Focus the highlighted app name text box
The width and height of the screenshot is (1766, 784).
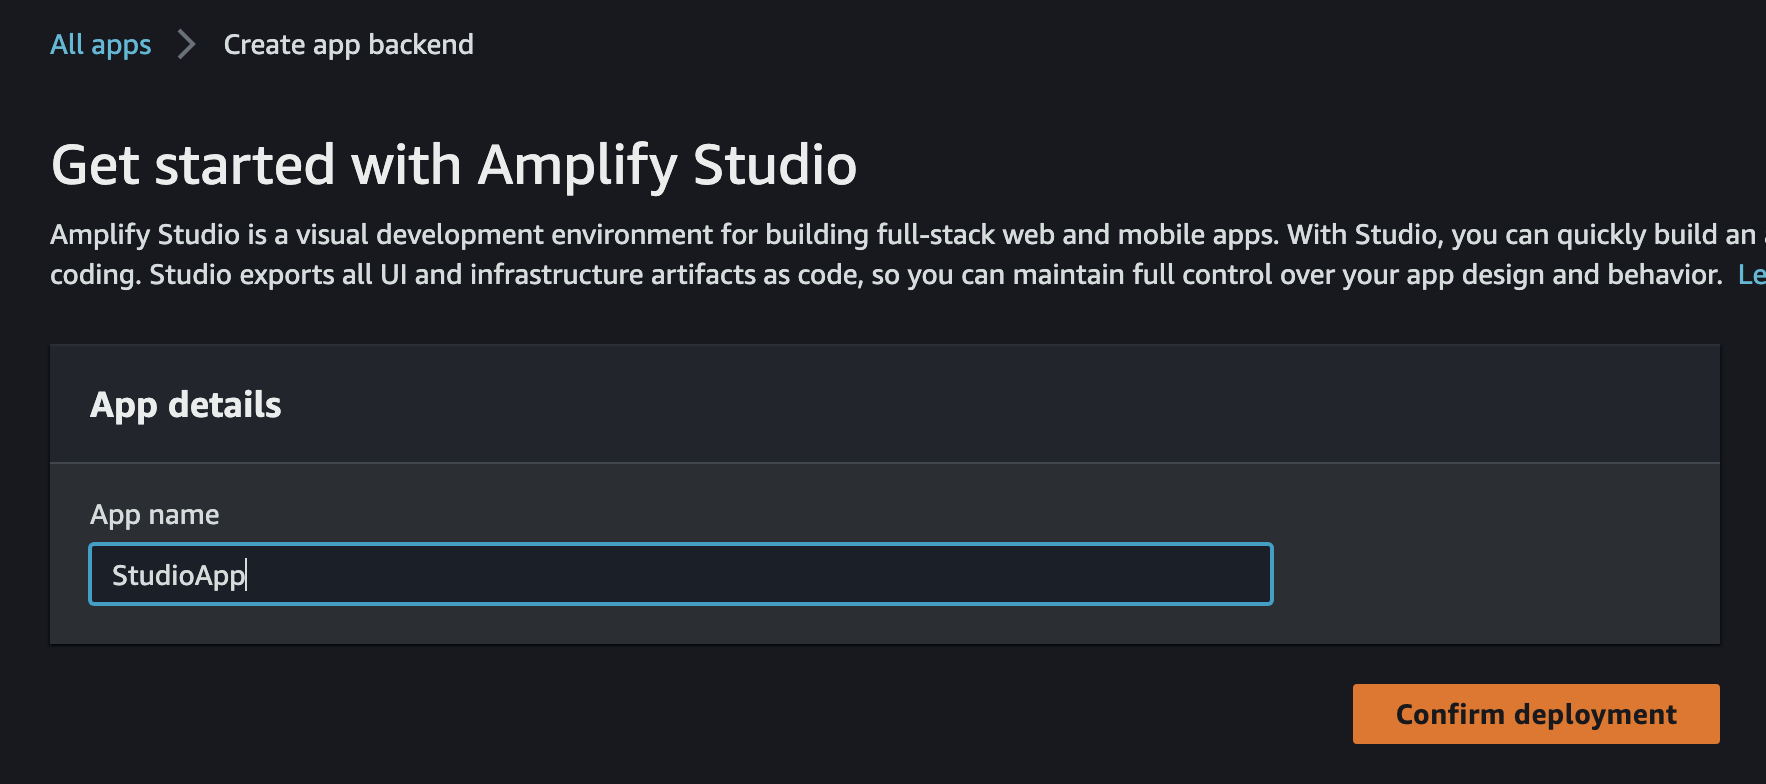[680, 574]
